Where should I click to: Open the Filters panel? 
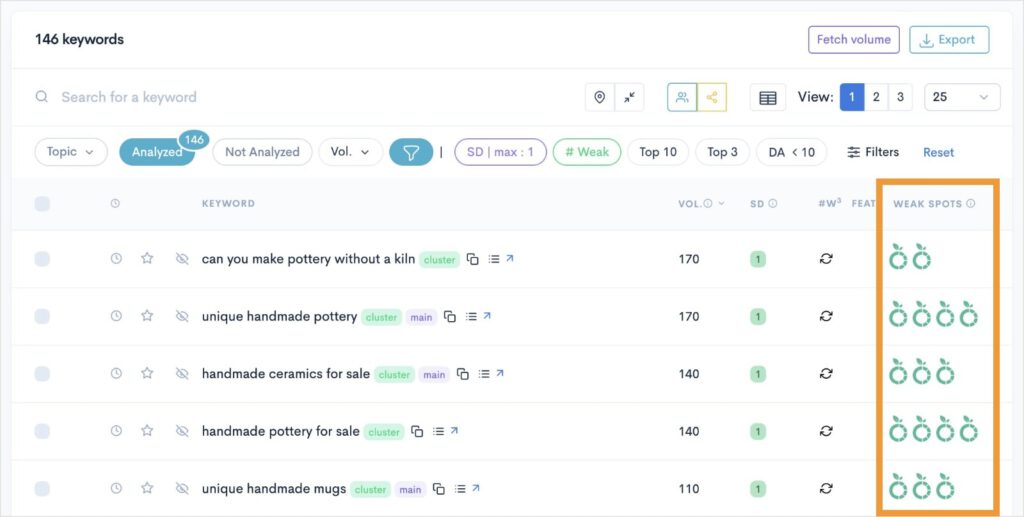872,152
